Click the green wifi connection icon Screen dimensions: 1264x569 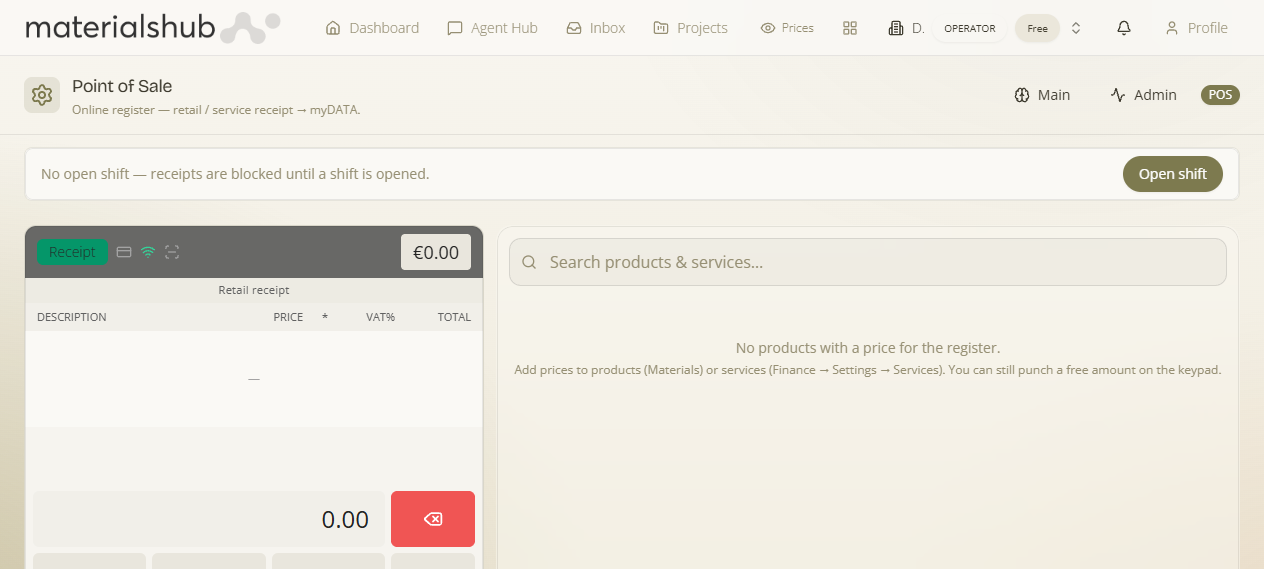(148, 252)
